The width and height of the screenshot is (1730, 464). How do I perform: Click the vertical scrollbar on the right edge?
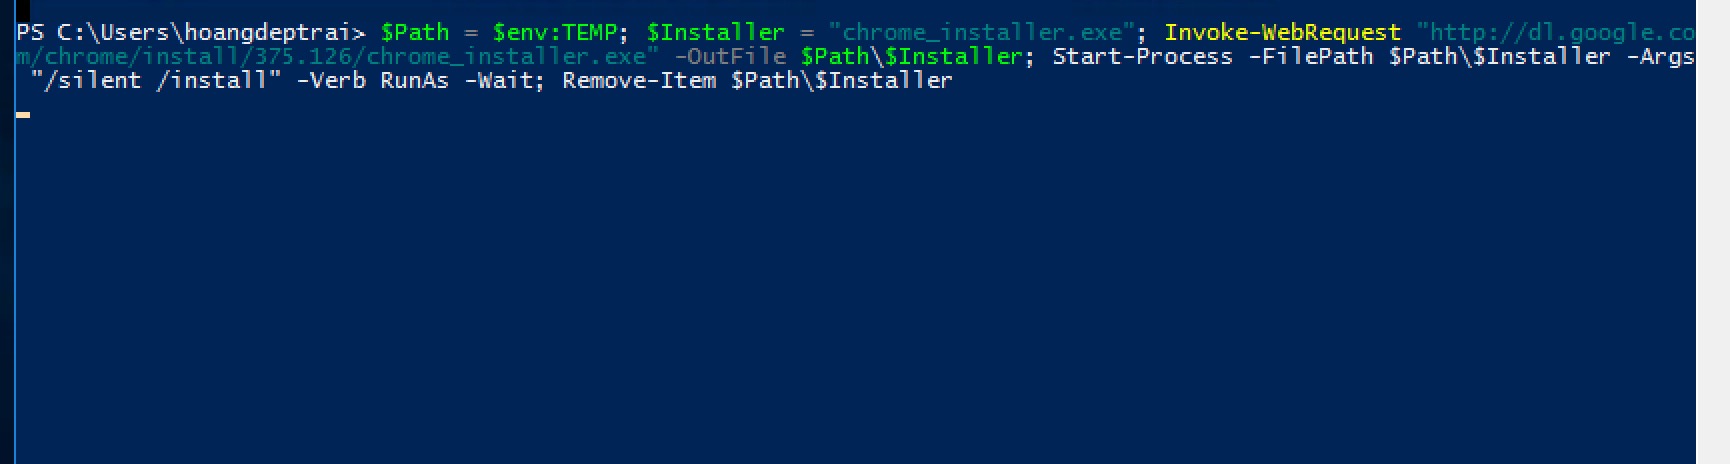[x=1712, y=232]
